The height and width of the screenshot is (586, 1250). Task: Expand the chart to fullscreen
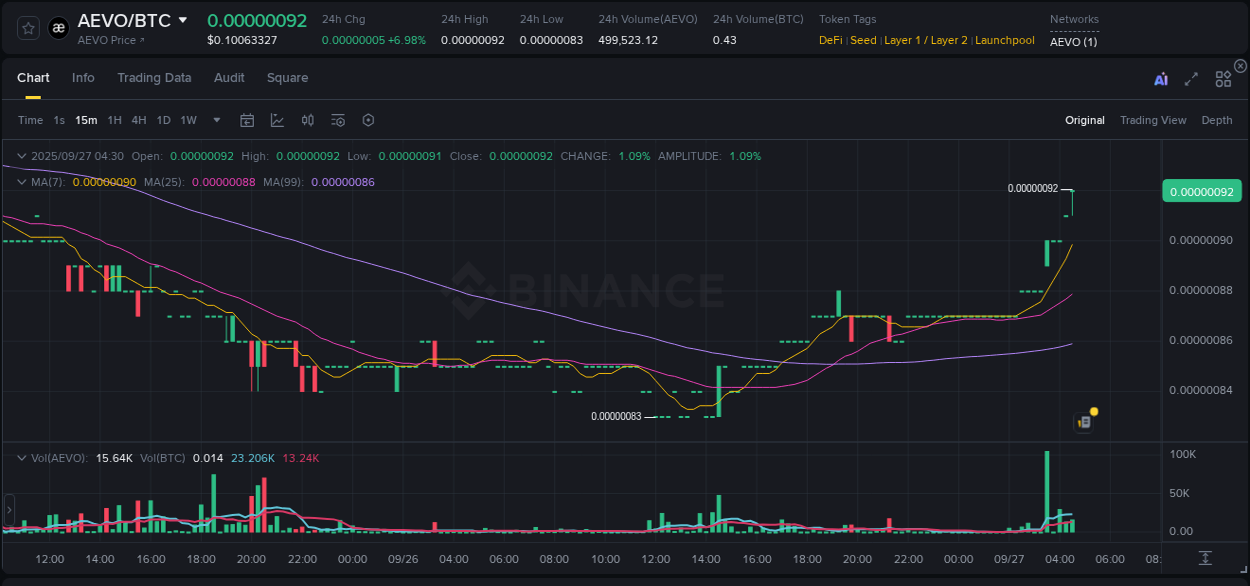[1190, 79]
